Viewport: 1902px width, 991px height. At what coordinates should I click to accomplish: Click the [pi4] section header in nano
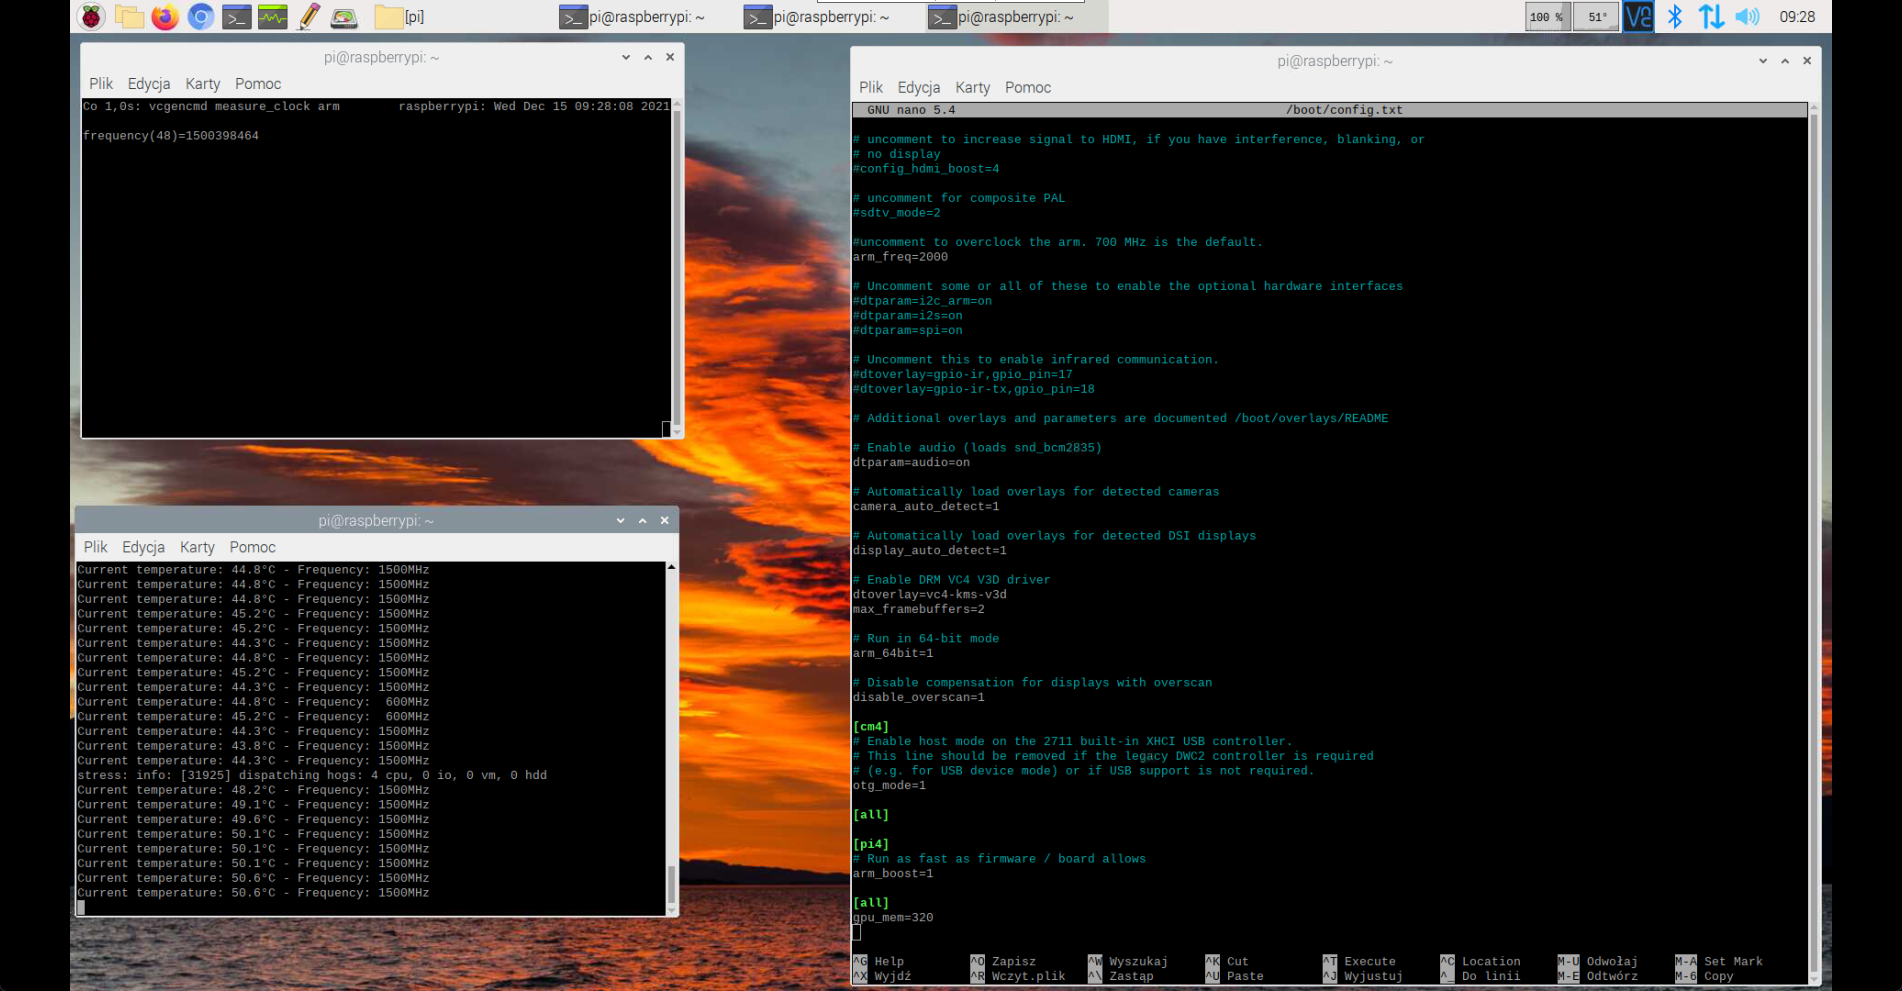pos(871,845)
